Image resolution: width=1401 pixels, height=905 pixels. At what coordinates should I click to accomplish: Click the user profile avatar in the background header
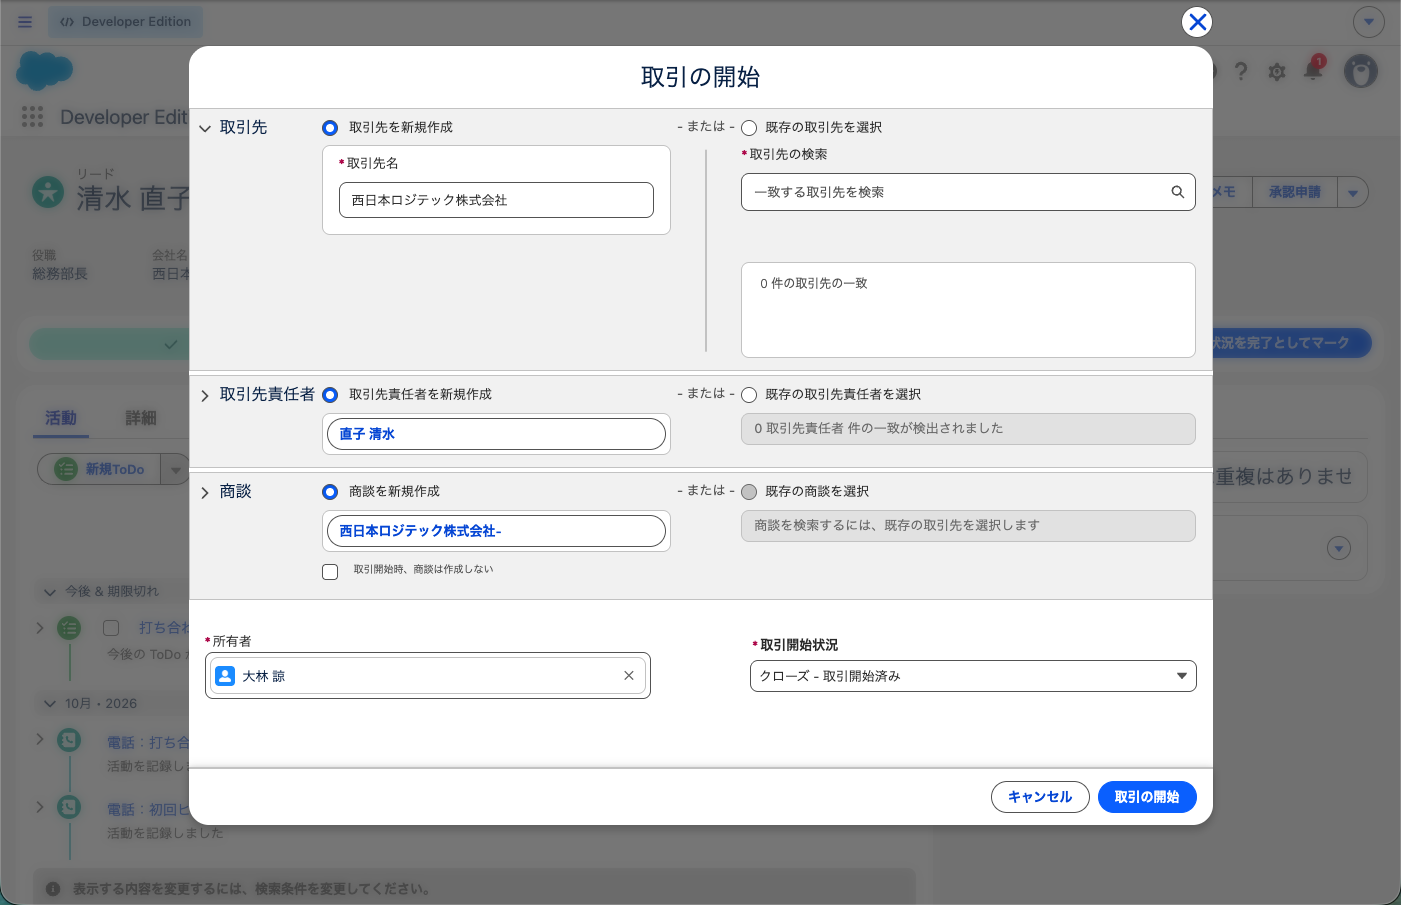pos(1361,71)
